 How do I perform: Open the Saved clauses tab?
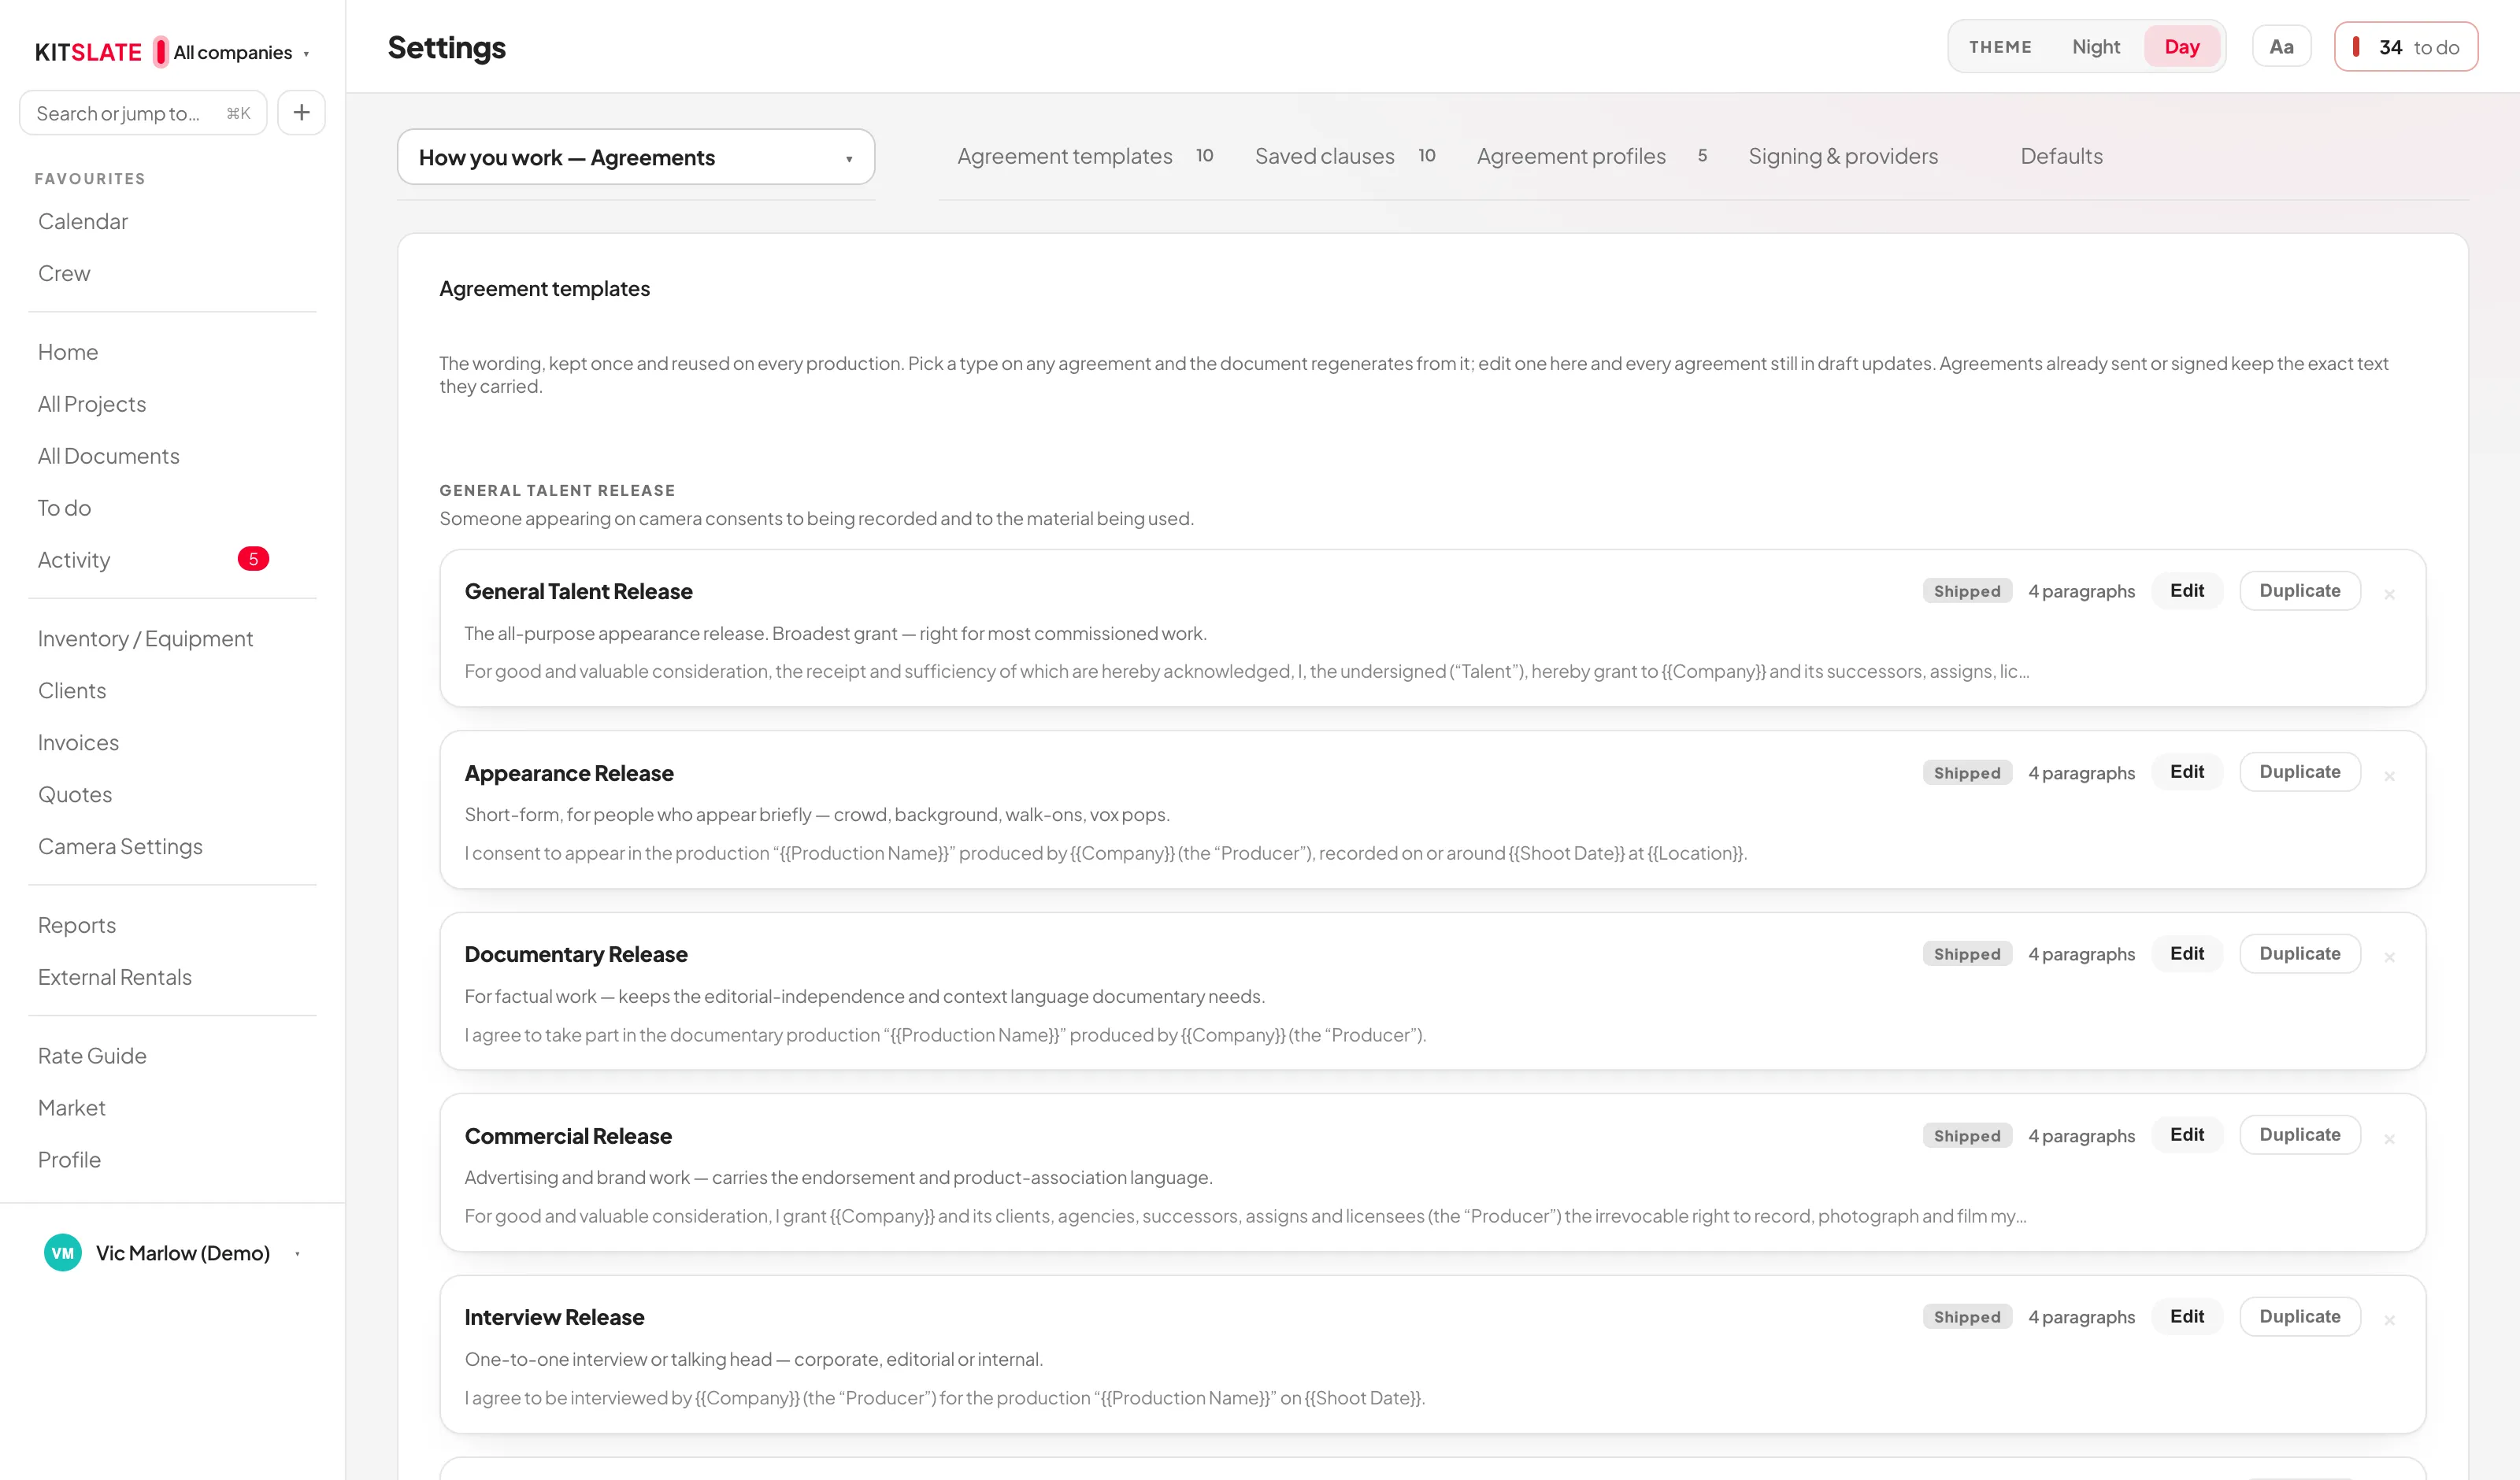pos(1345,156)
